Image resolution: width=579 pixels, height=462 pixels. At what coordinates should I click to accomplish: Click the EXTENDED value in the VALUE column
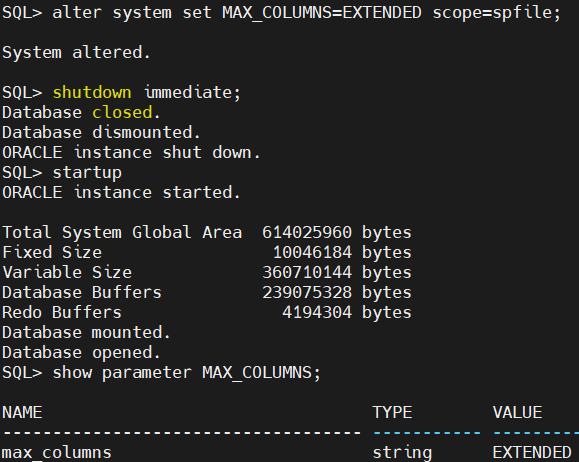(532, 452)
